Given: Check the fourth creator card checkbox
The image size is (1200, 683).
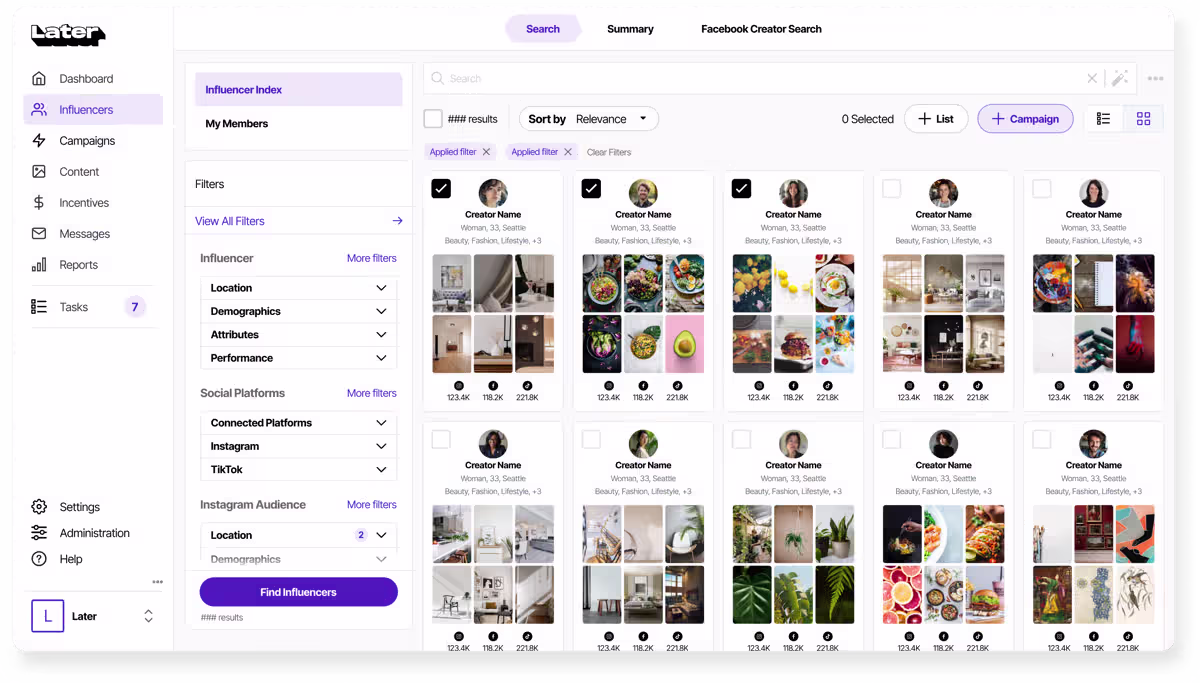Looking at the screenshot, I should 891,188.
